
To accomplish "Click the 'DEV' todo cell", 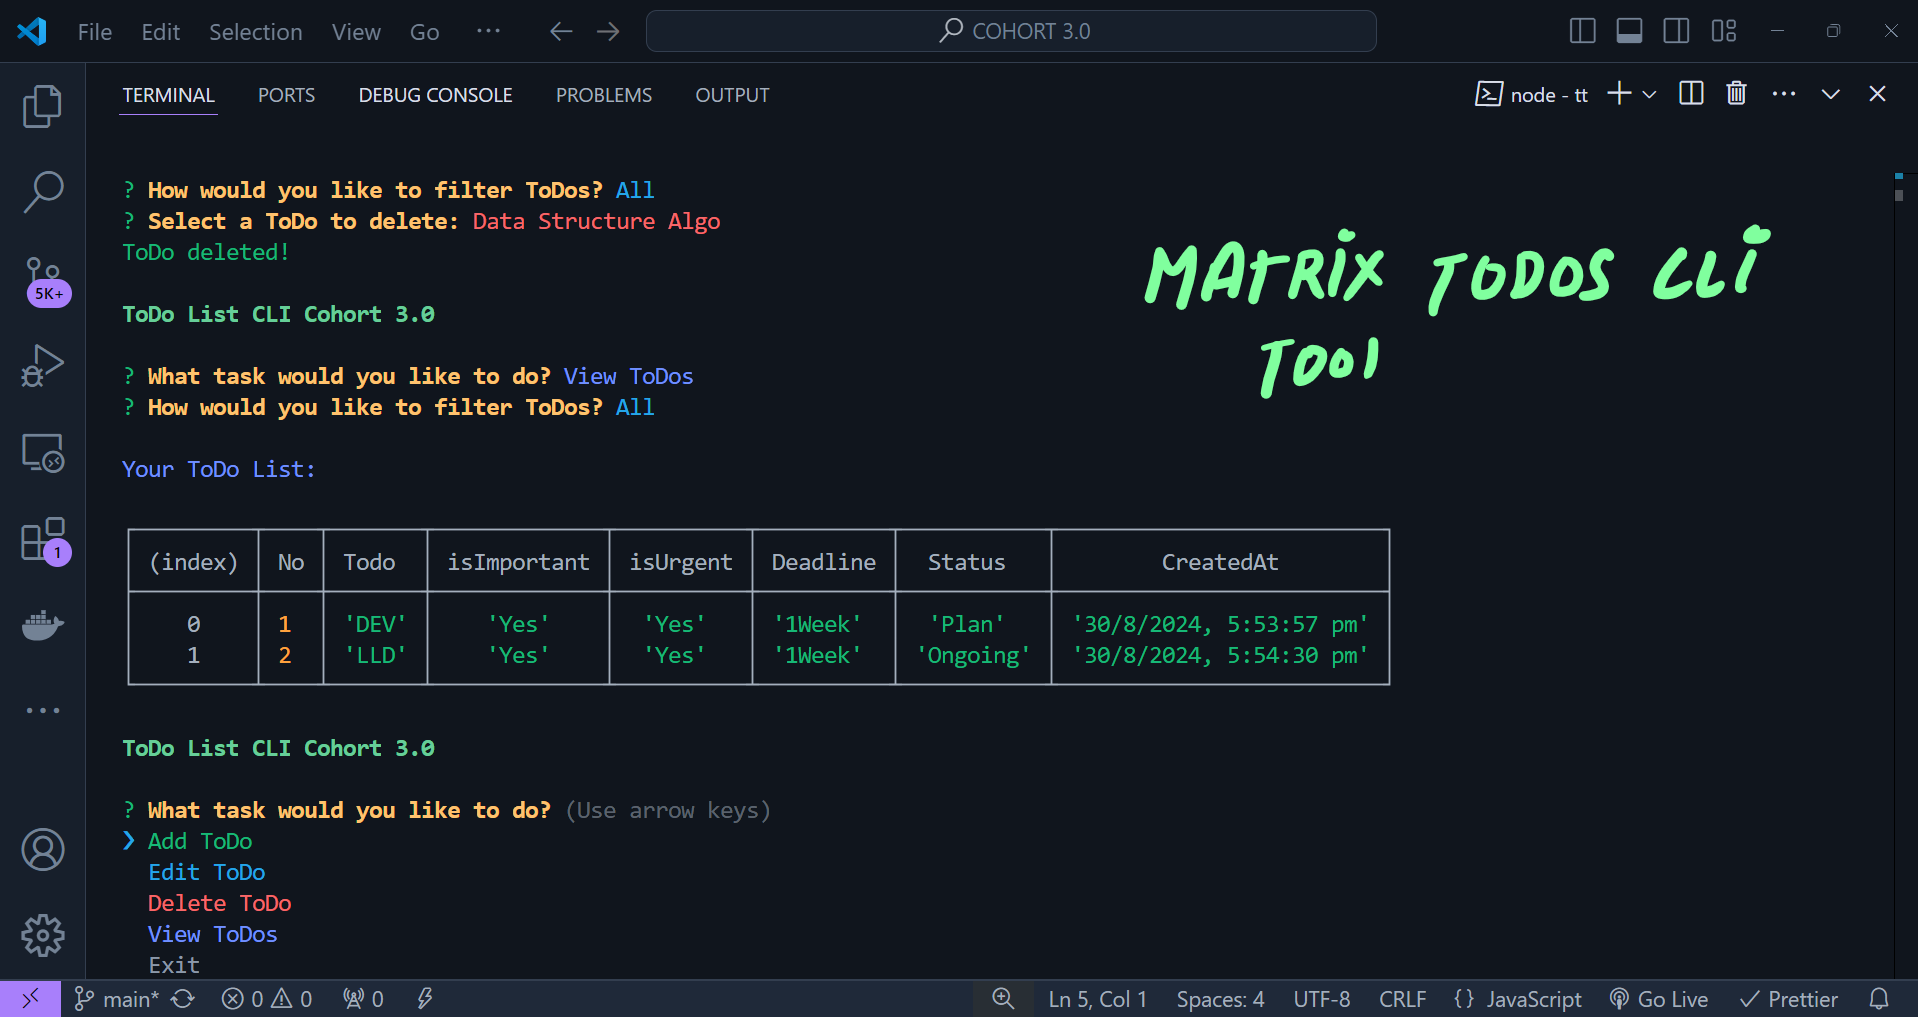I will coord(375,624).
